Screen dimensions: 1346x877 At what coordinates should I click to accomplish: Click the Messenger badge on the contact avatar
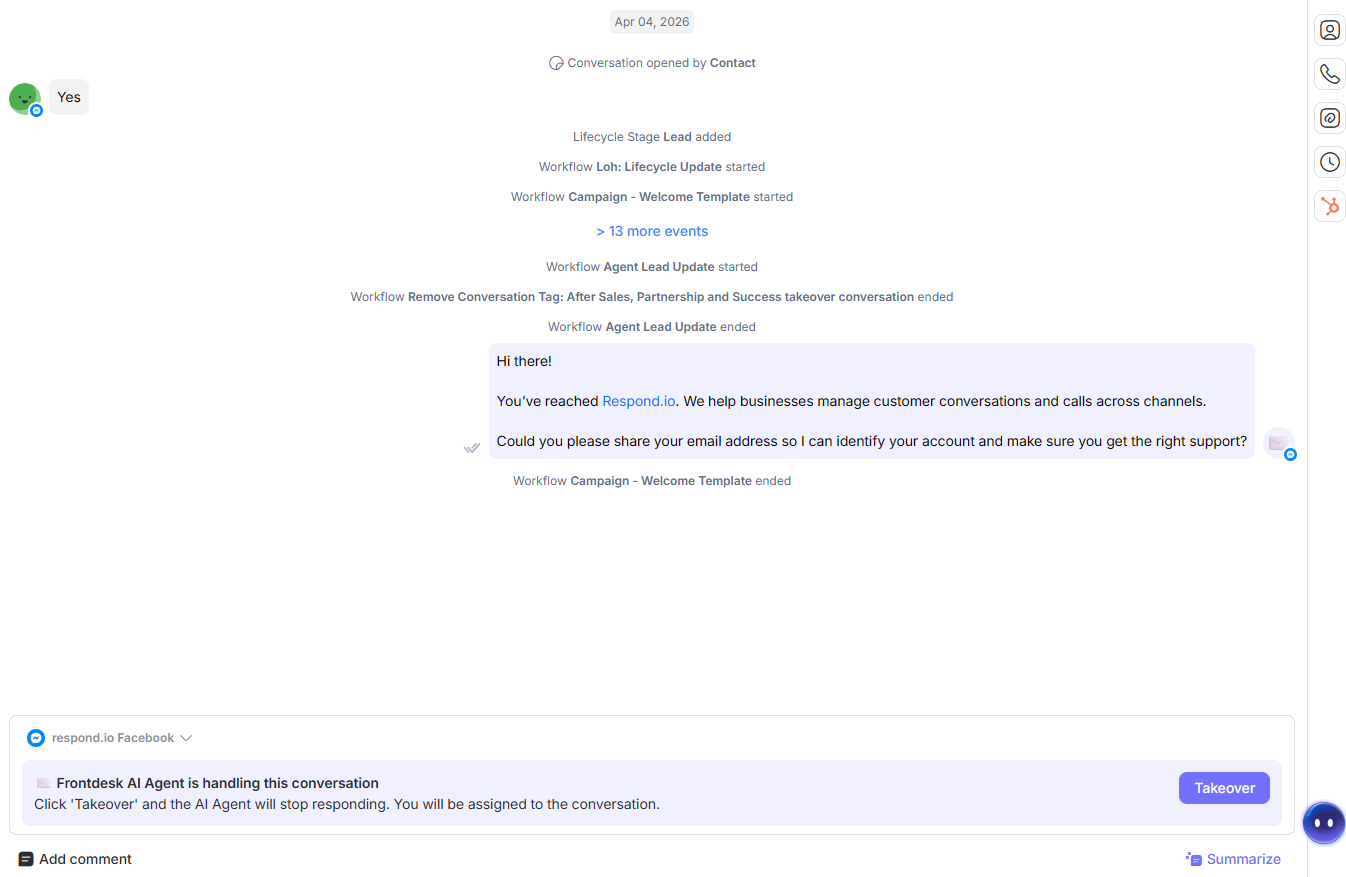pos(38,110)
